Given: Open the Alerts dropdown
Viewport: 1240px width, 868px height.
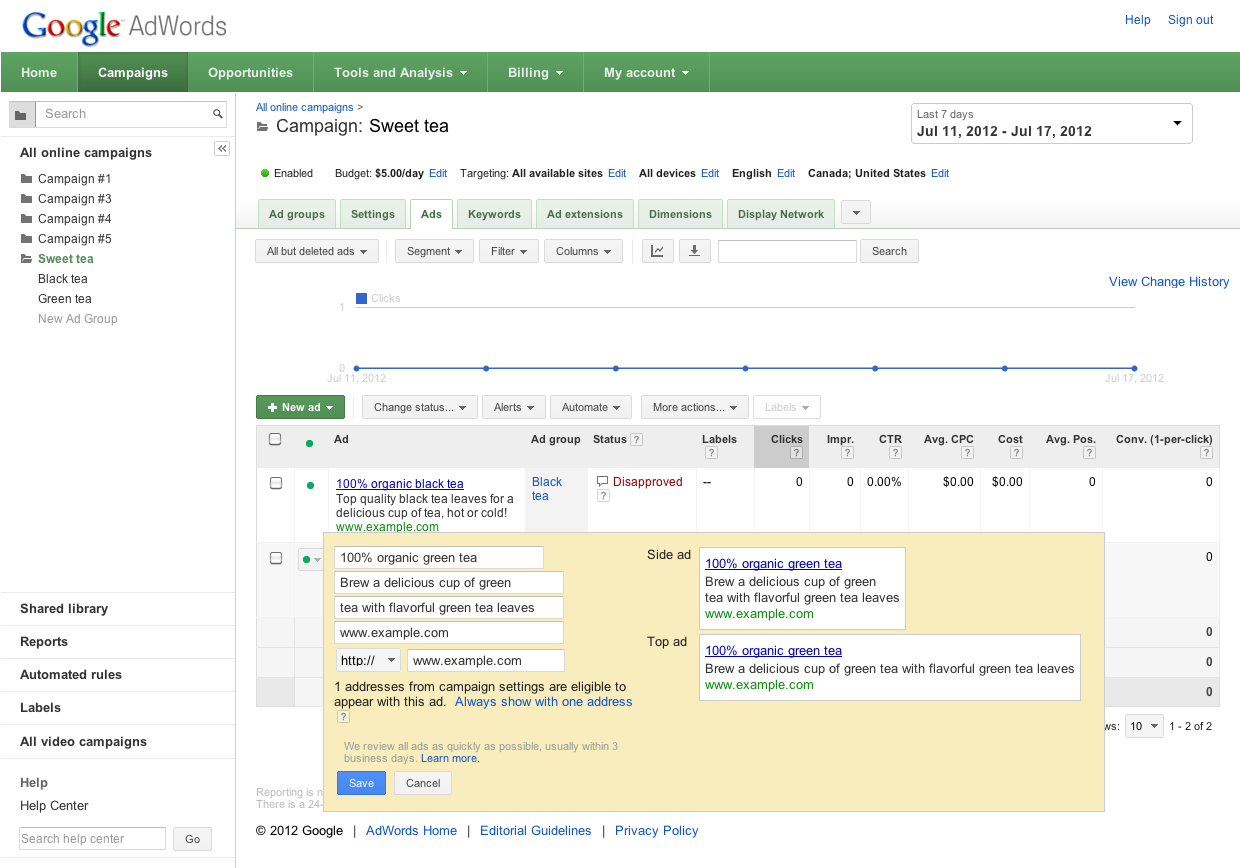Looking at the screenshot, I should coord(514,407).
